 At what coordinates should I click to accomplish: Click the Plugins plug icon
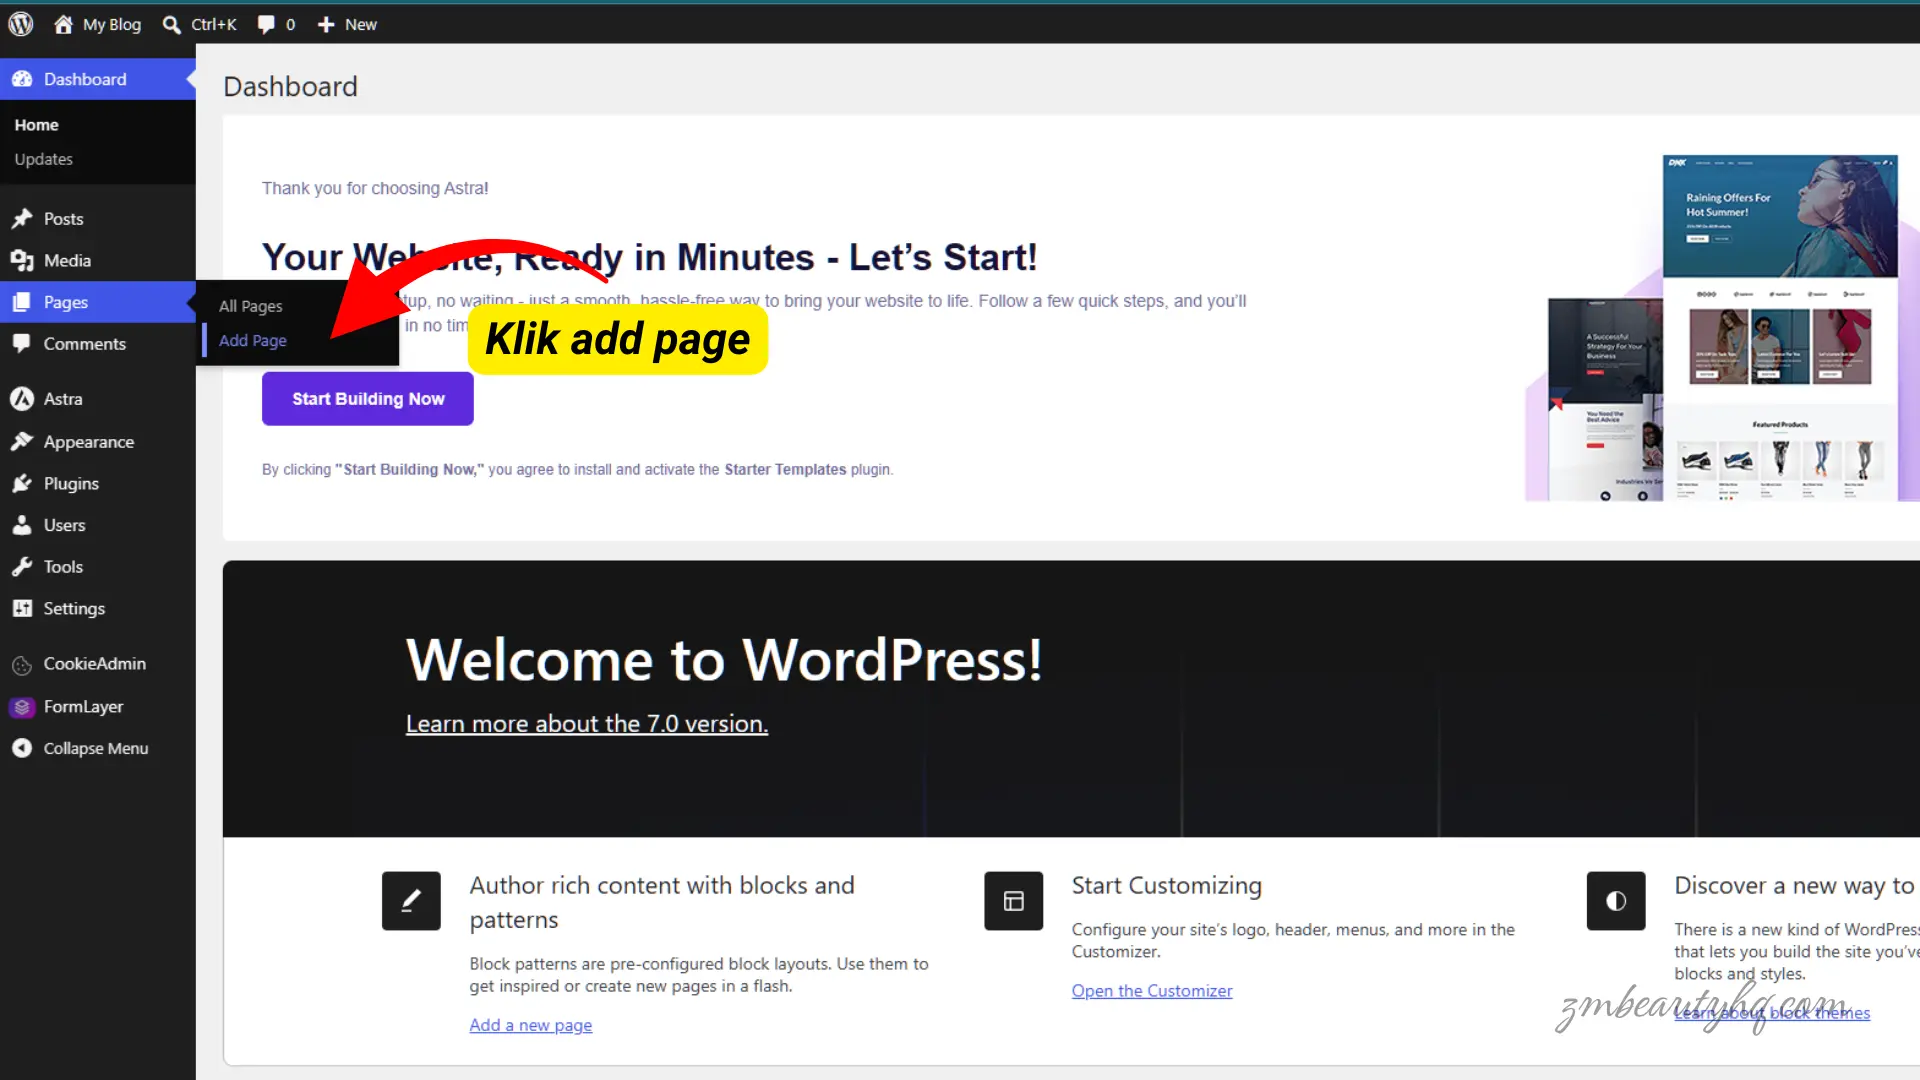pyautogui.click(x=22, y=483)
